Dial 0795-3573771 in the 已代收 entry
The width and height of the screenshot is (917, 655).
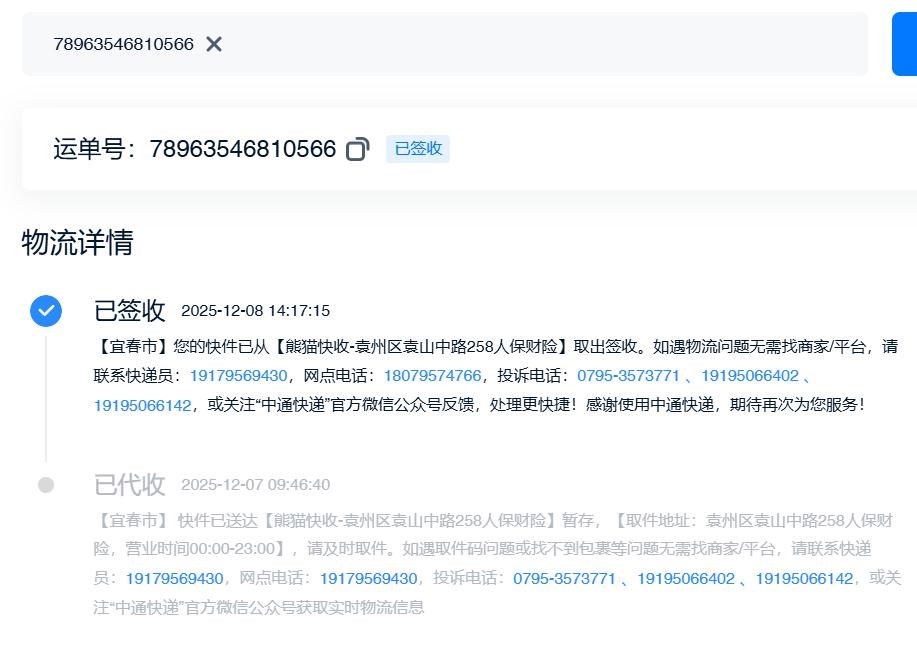coord(564,579)
